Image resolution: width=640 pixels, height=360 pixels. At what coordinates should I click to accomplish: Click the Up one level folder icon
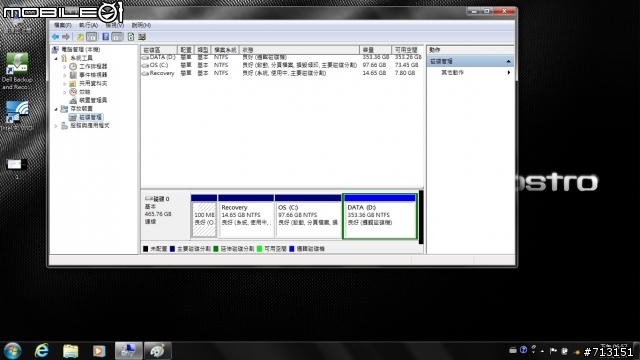point(80,37)
